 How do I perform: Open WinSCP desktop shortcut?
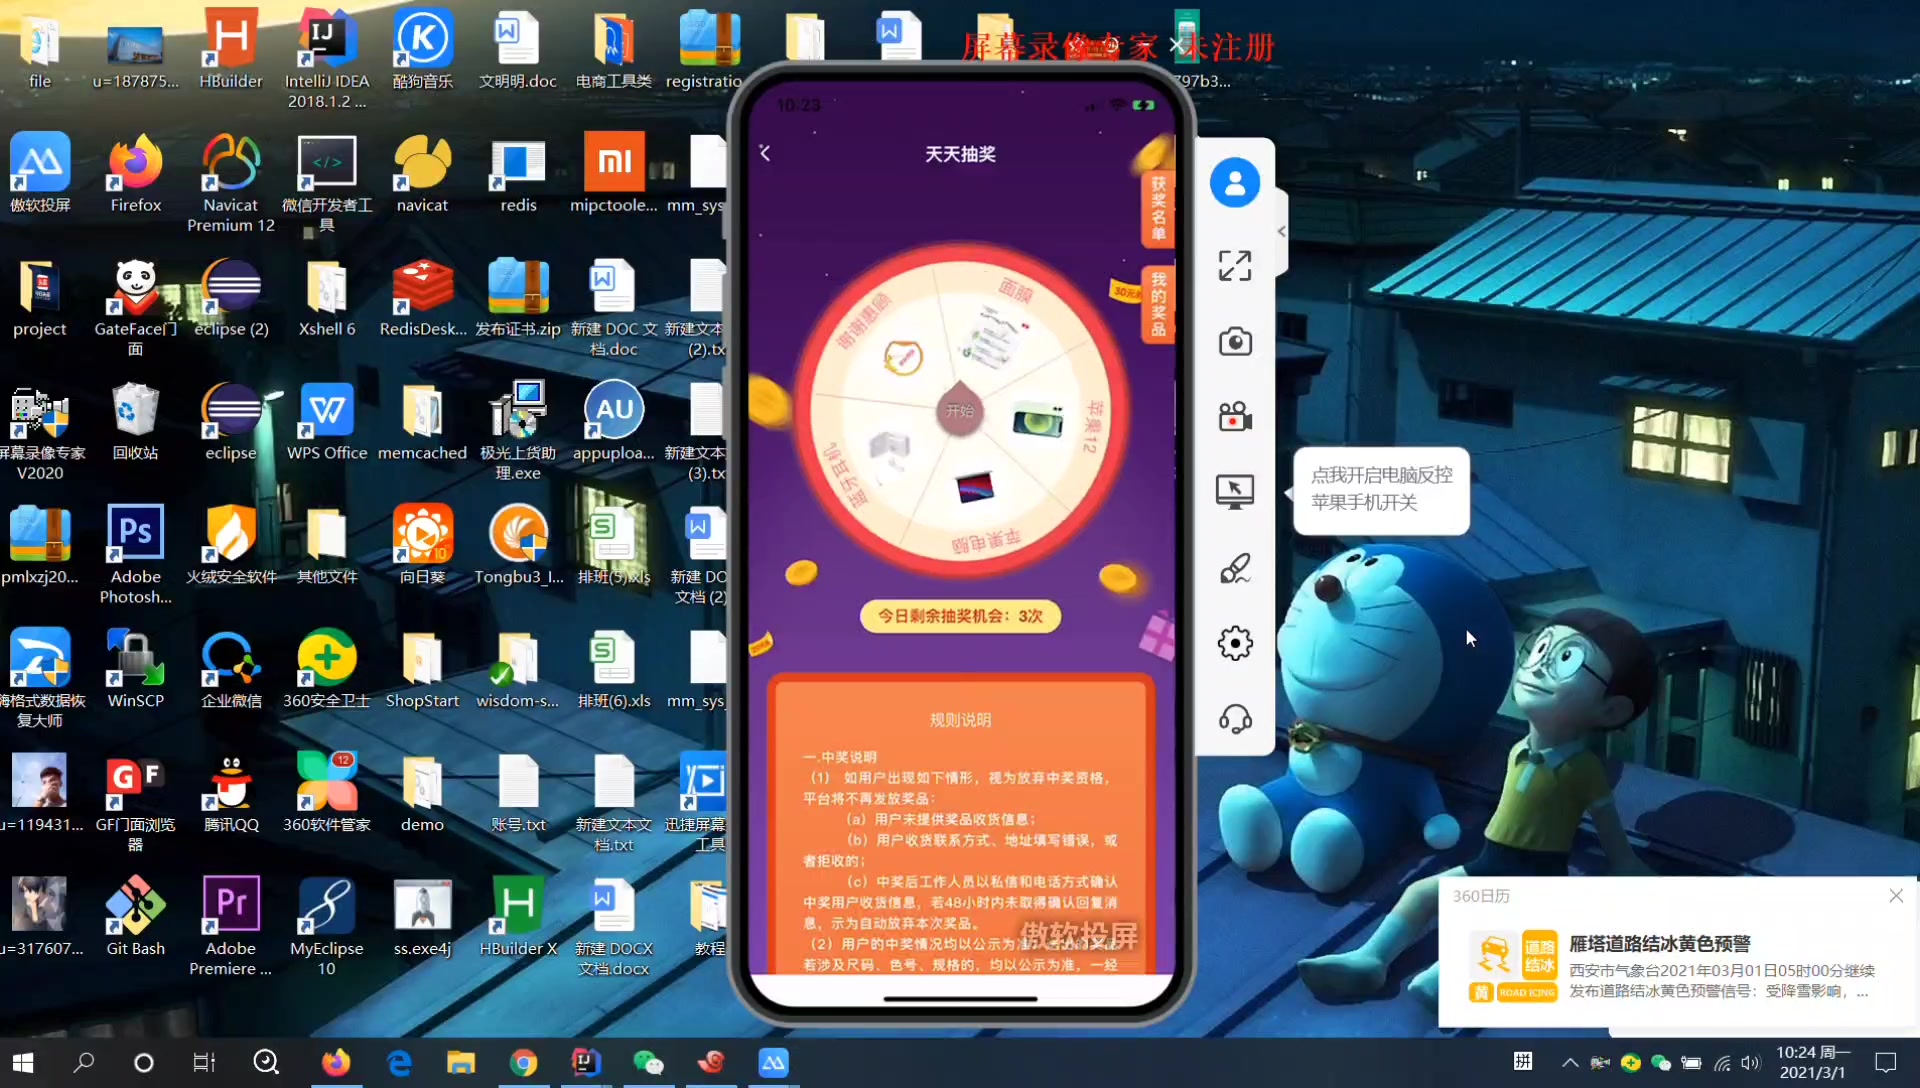click(135, 670)
